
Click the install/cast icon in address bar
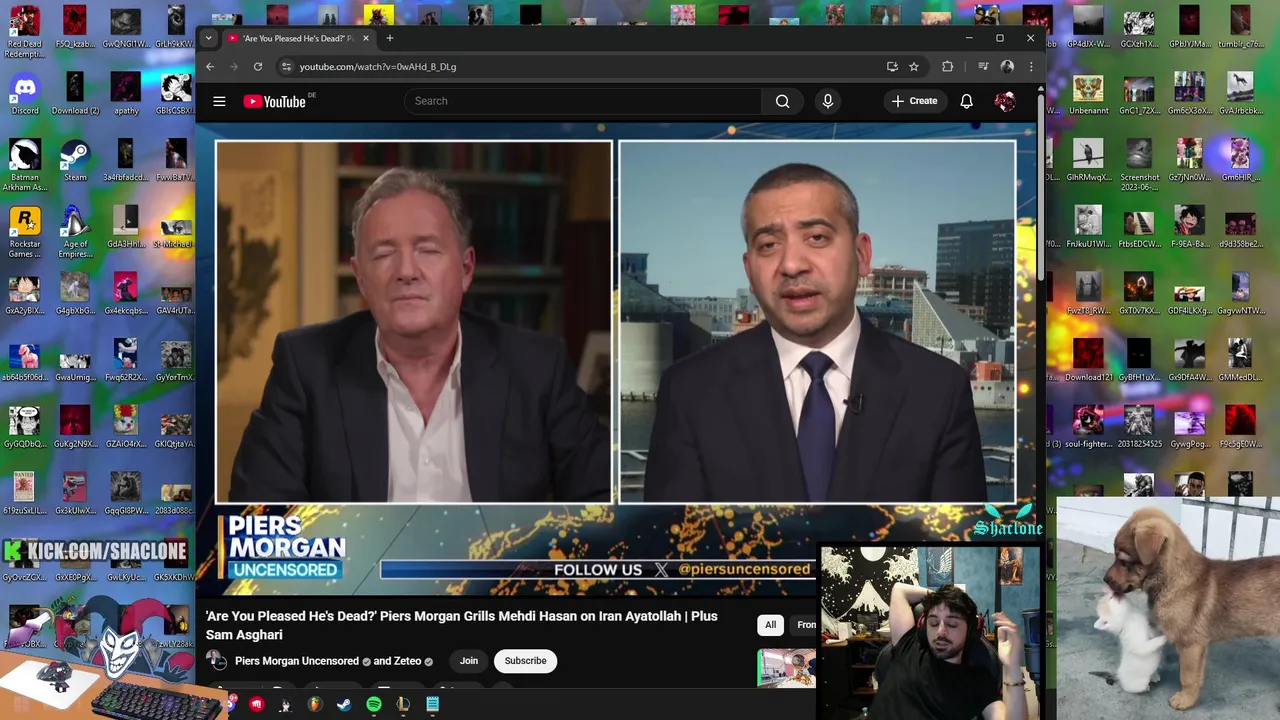(892, 67)
